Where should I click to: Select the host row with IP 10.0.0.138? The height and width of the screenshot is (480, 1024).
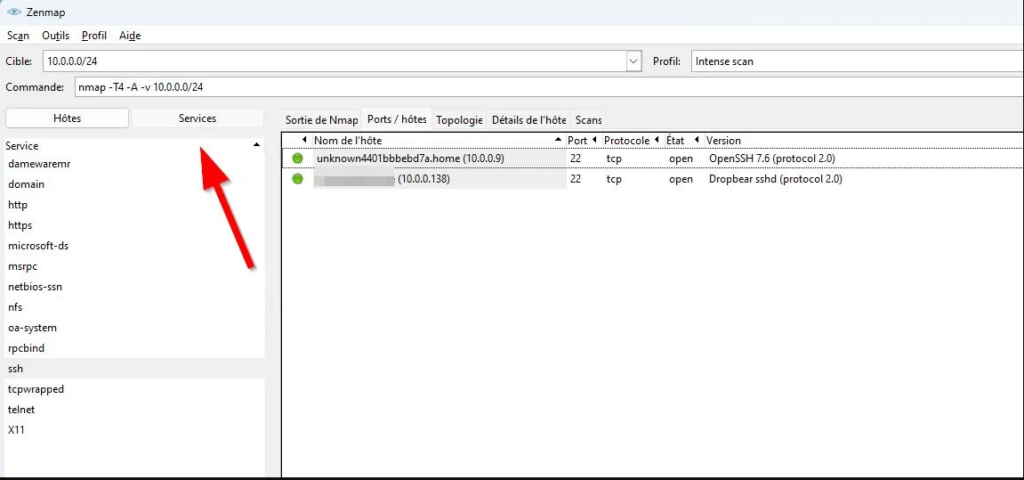tap(653, 178)
